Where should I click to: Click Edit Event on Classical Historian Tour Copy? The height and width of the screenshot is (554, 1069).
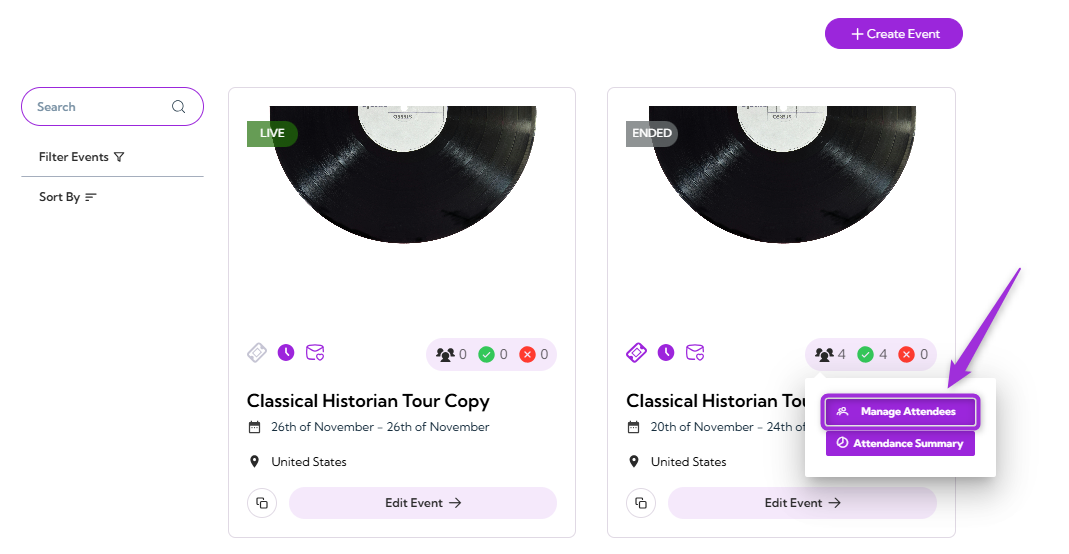point(423,503)
